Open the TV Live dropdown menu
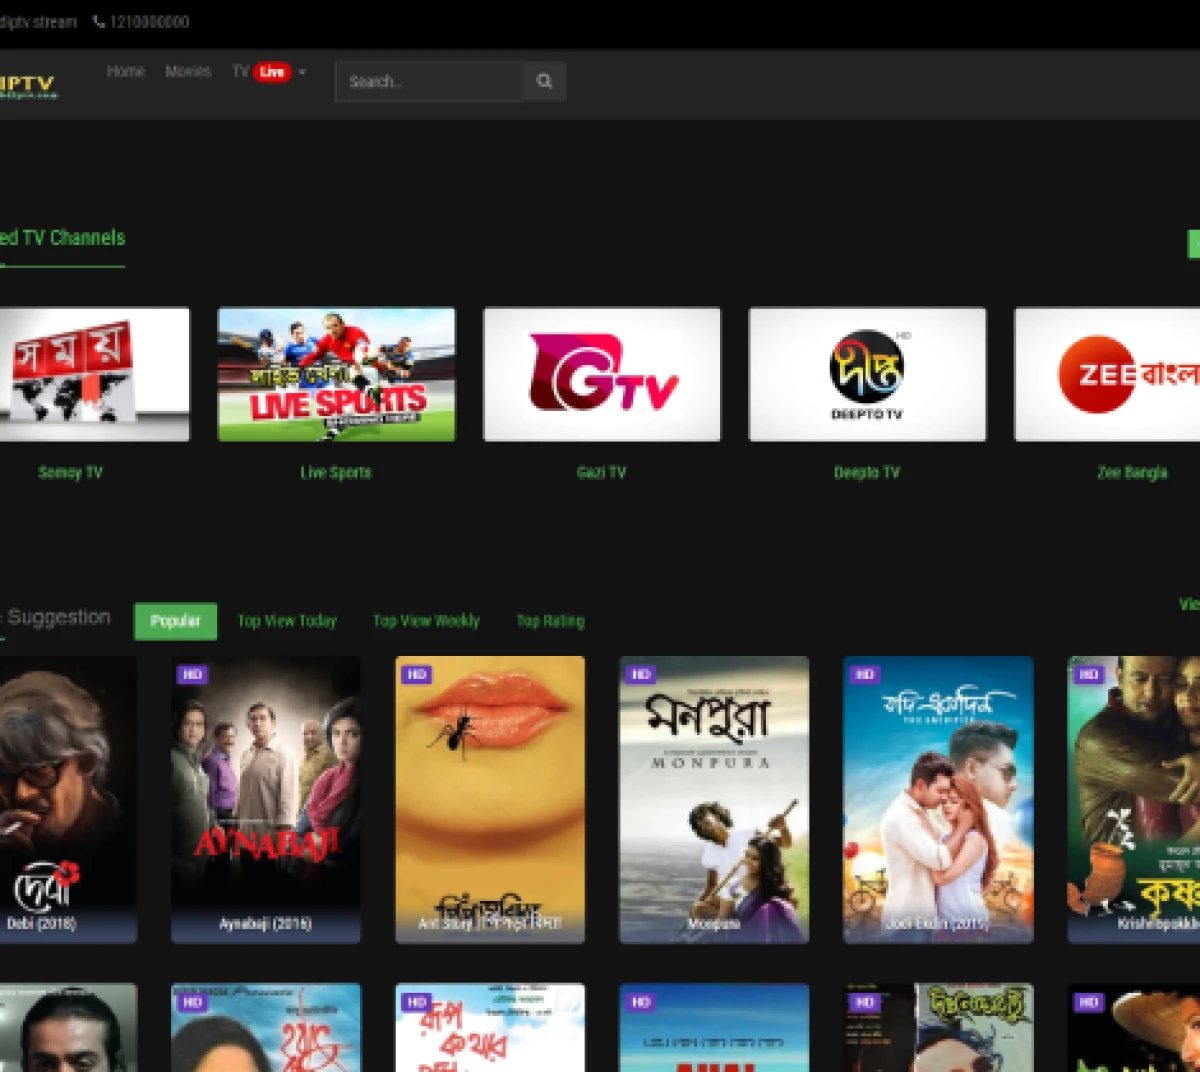1200x1072 pixels. (269, 72)
